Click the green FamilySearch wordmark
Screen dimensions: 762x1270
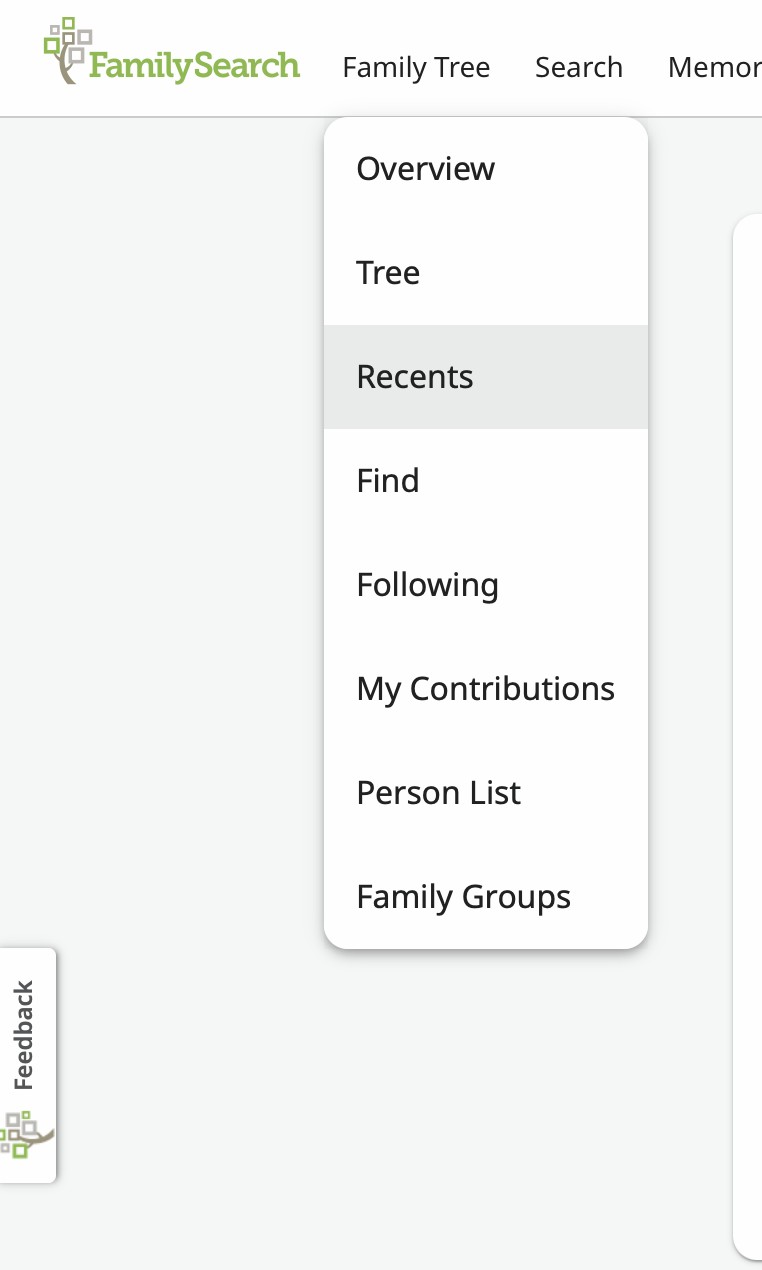point(194,67)
